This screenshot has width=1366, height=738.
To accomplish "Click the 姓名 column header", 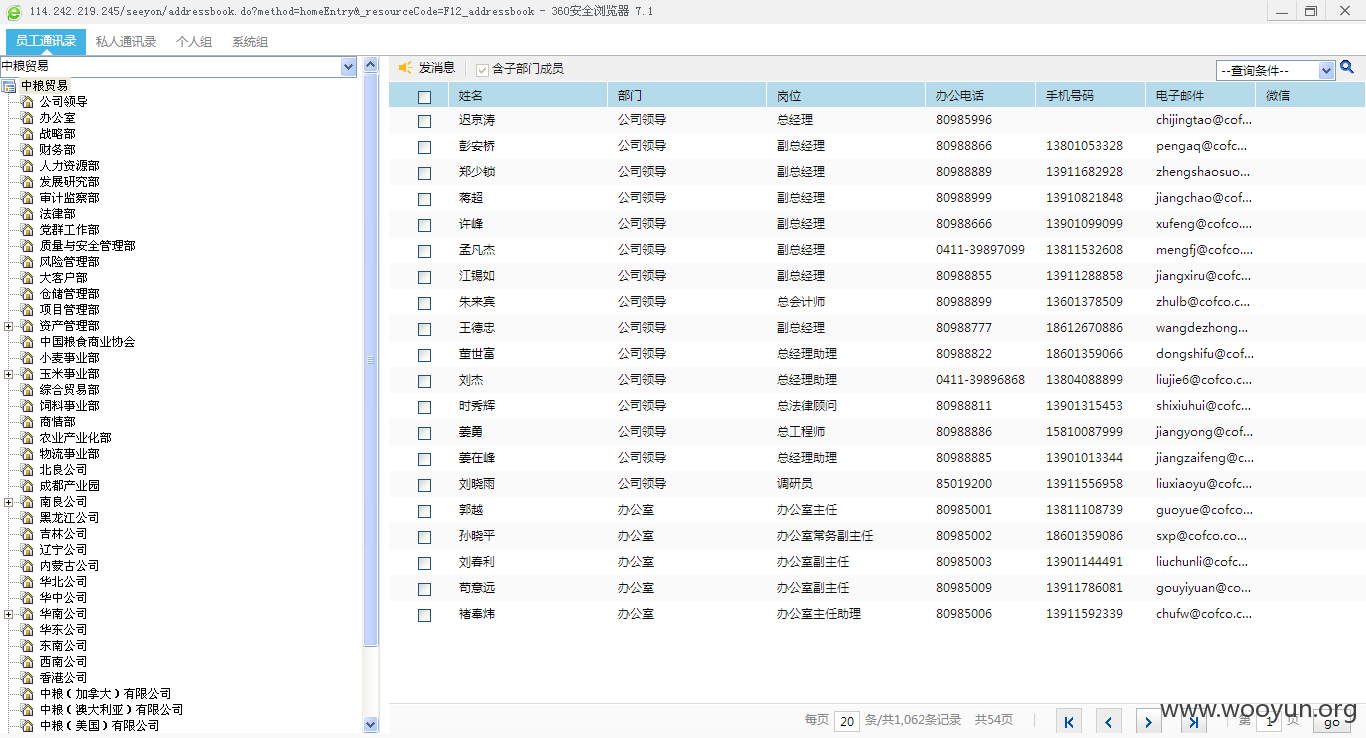I will coord(527,96).
